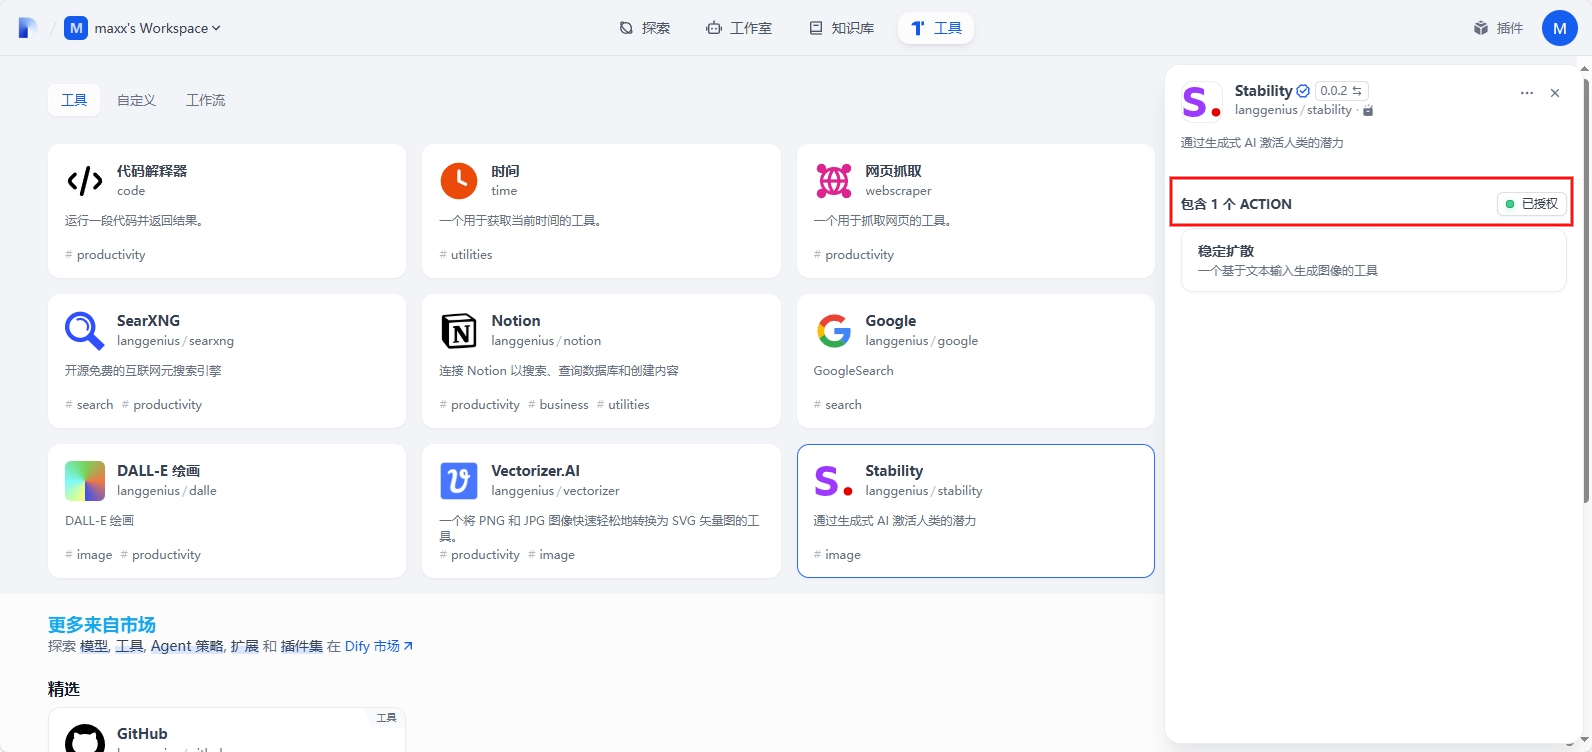Click the 扩展 marketplace link
Viewport: 1592px width, 752px height.
[x=244, y=646]
